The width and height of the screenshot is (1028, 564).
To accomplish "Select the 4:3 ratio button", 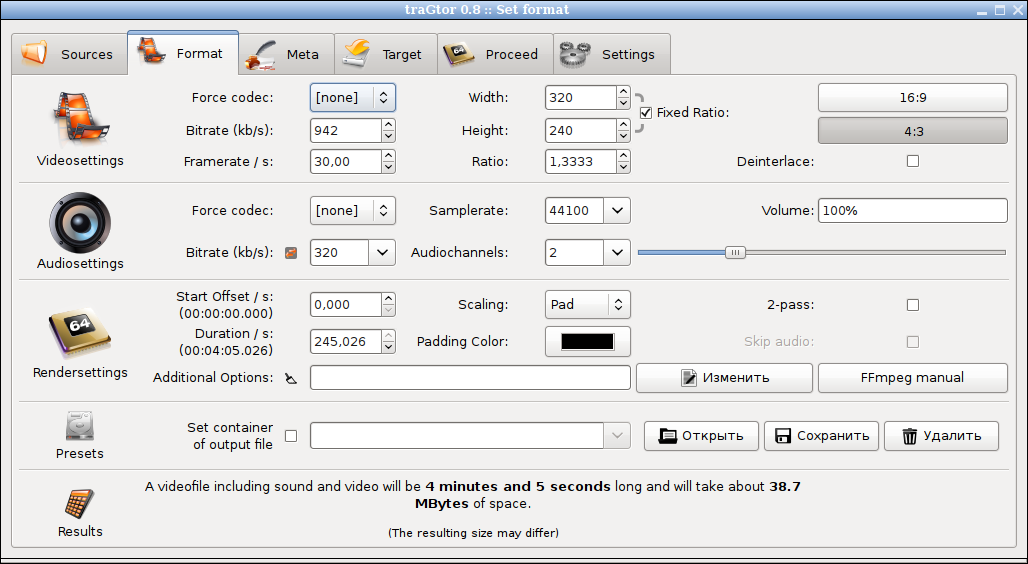I will click(913, 131).
